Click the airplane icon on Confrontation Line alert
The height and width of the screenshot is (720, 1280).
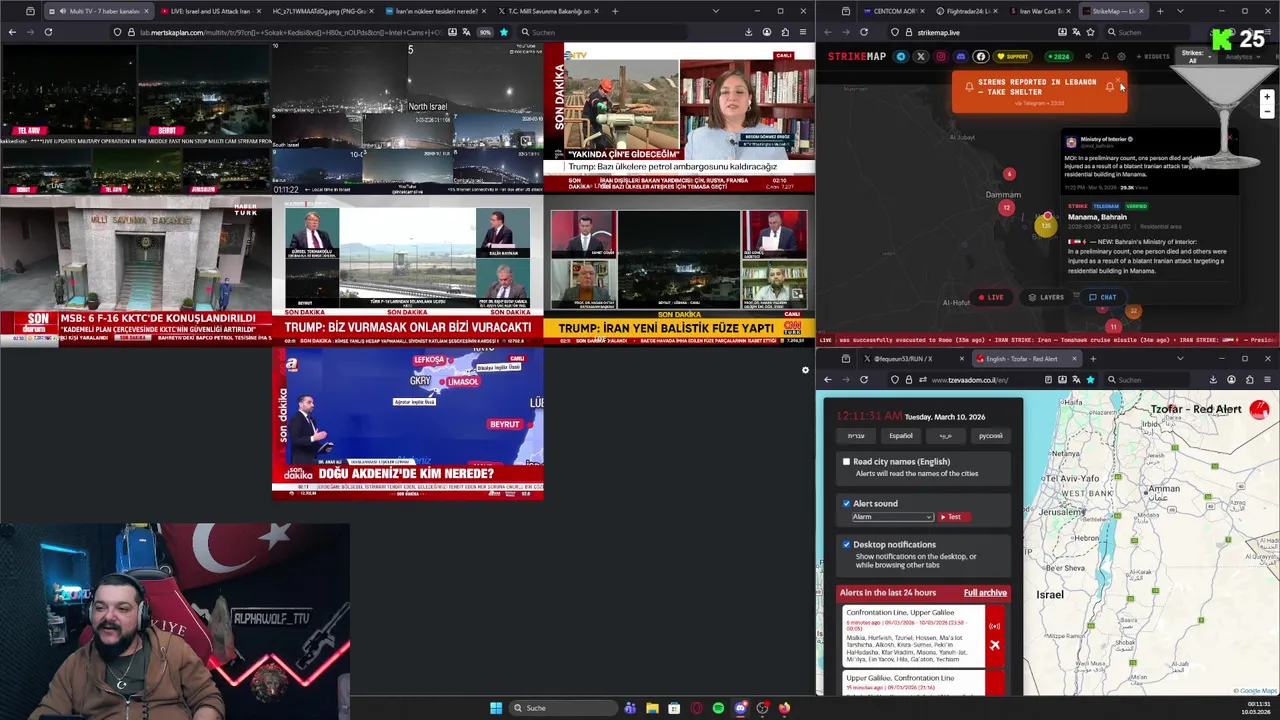[x=994, y=645]
